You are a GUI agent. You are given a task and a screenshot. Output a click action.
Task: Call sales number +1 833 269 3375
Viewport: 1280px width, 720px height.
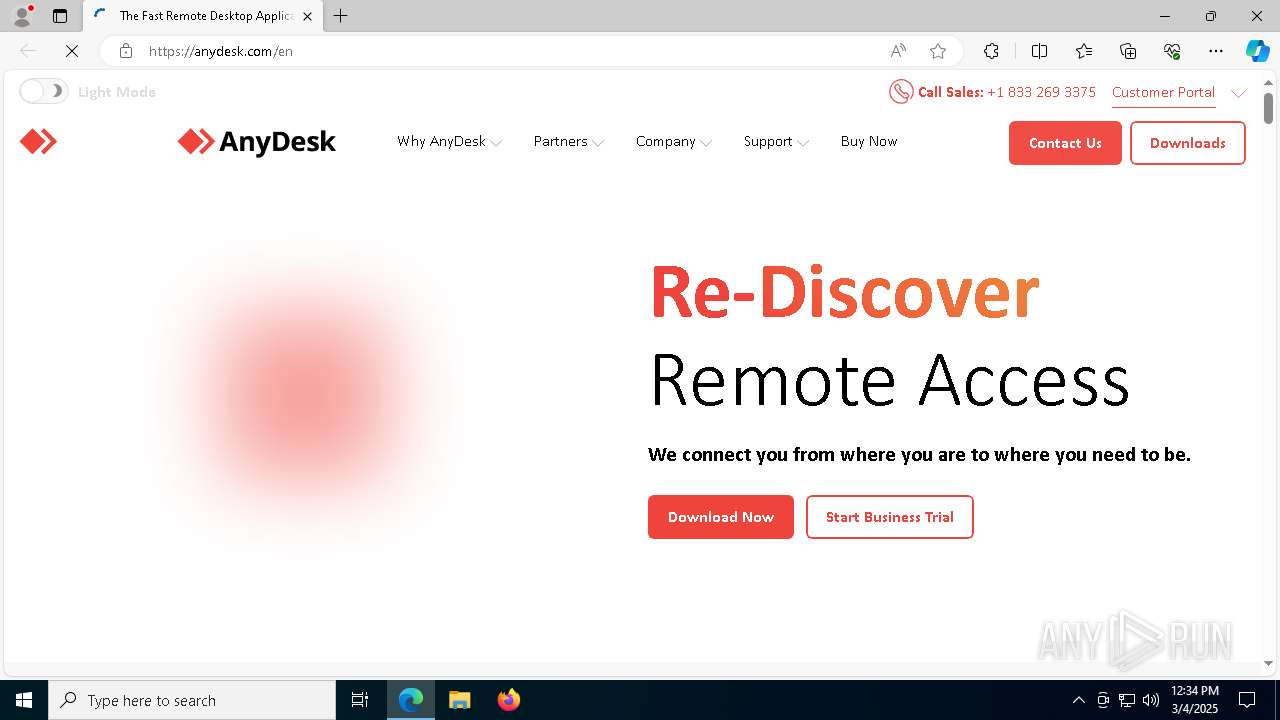pos(1041,92)
